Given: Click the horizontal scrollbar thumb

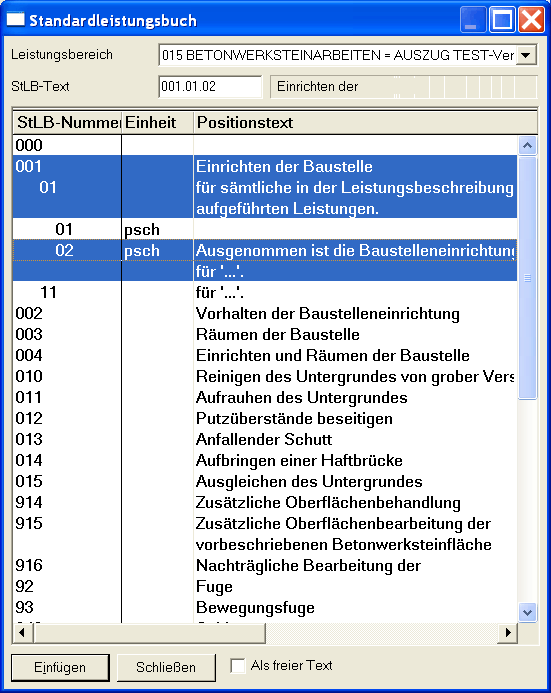Looking at the screenshot, I should tap(149, 632).
